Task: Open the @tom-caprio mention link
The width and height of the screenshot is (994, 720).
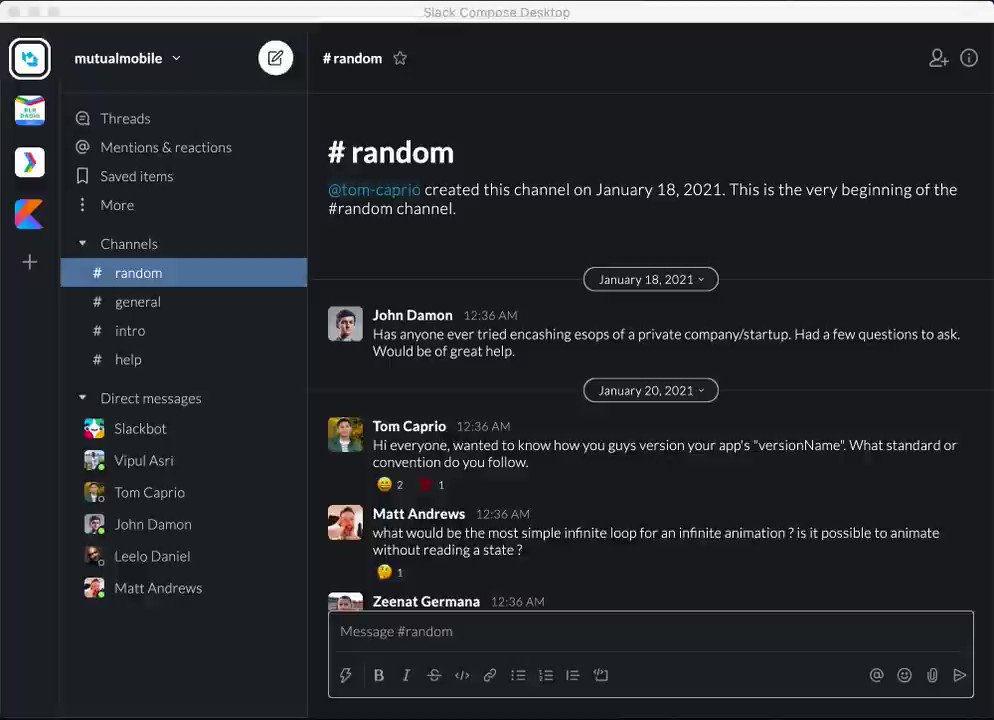Action: click(x=374, y=190)
